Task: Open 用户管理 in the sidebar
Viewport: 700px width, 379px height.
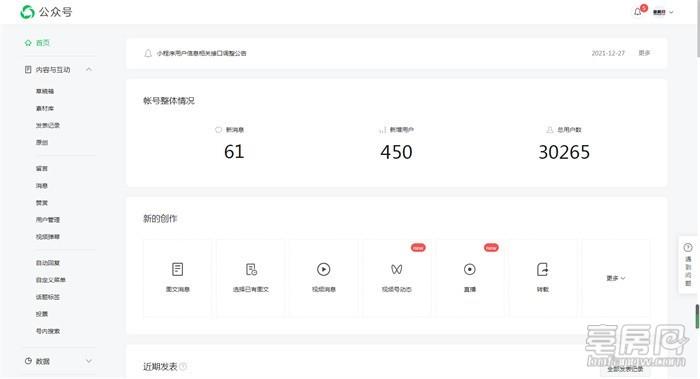Action: [48, 220]
